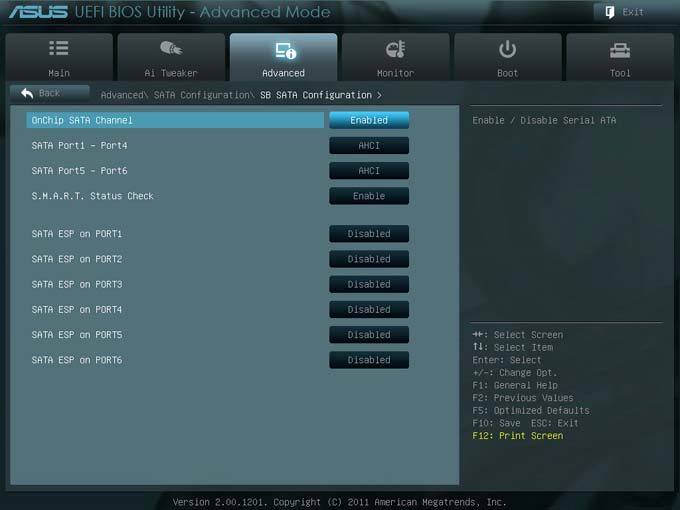Click the Boot power icon
This screenshot has width=680, height=510.
[507, 49]
